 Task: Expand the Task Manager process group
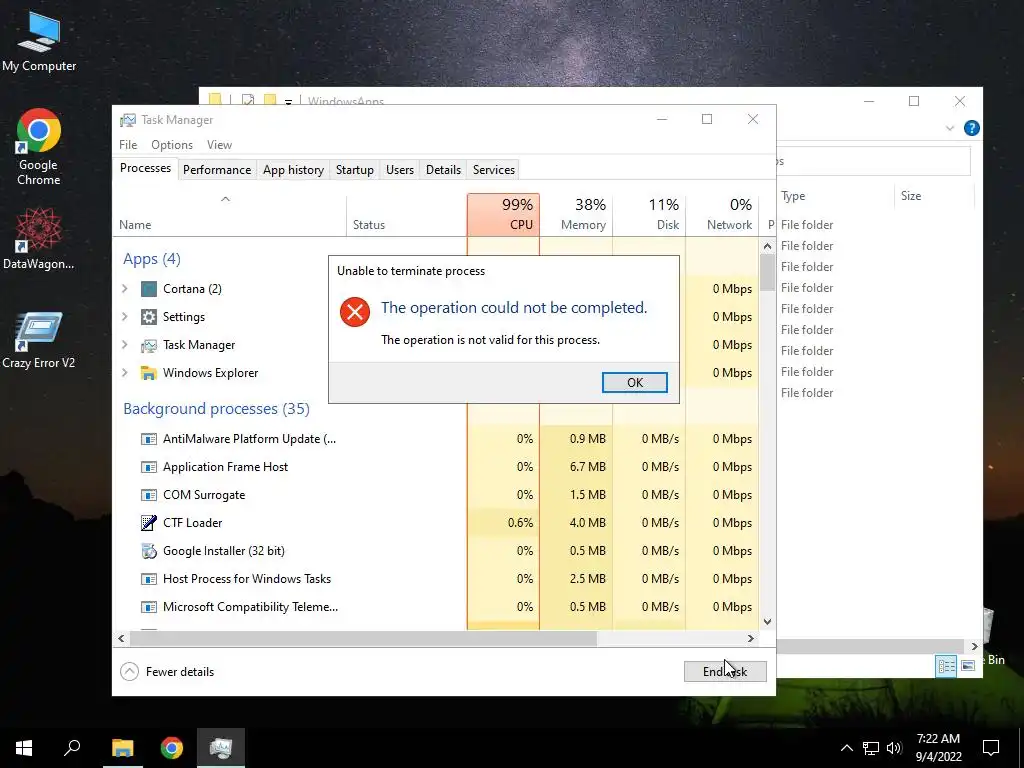125,344
